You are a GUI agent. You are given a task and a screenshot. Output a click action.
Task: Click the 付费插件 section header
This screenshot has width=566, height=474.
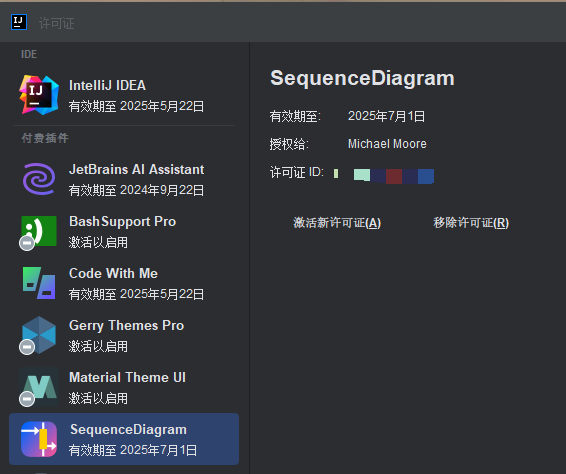click(x=45, y=138)
